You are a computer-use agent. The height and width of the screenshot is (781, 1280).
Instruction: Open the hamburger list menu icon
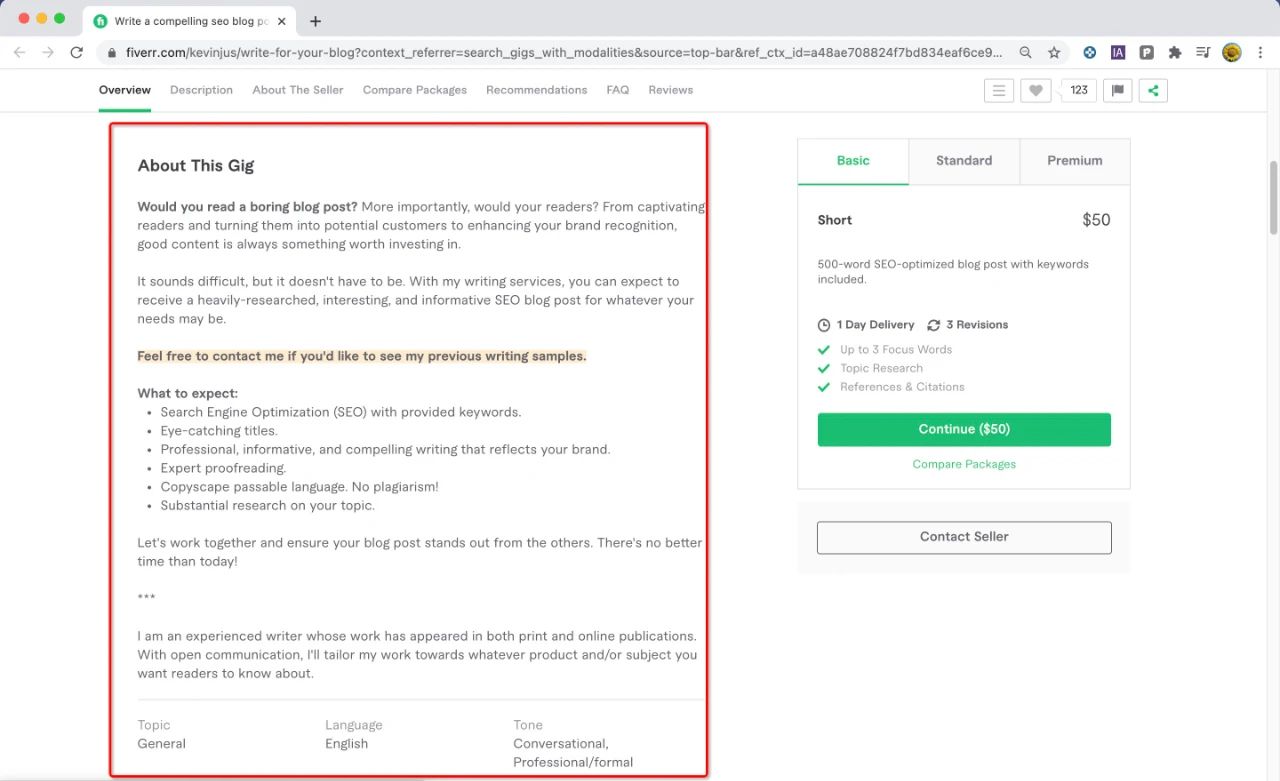[x=998, y=90]
